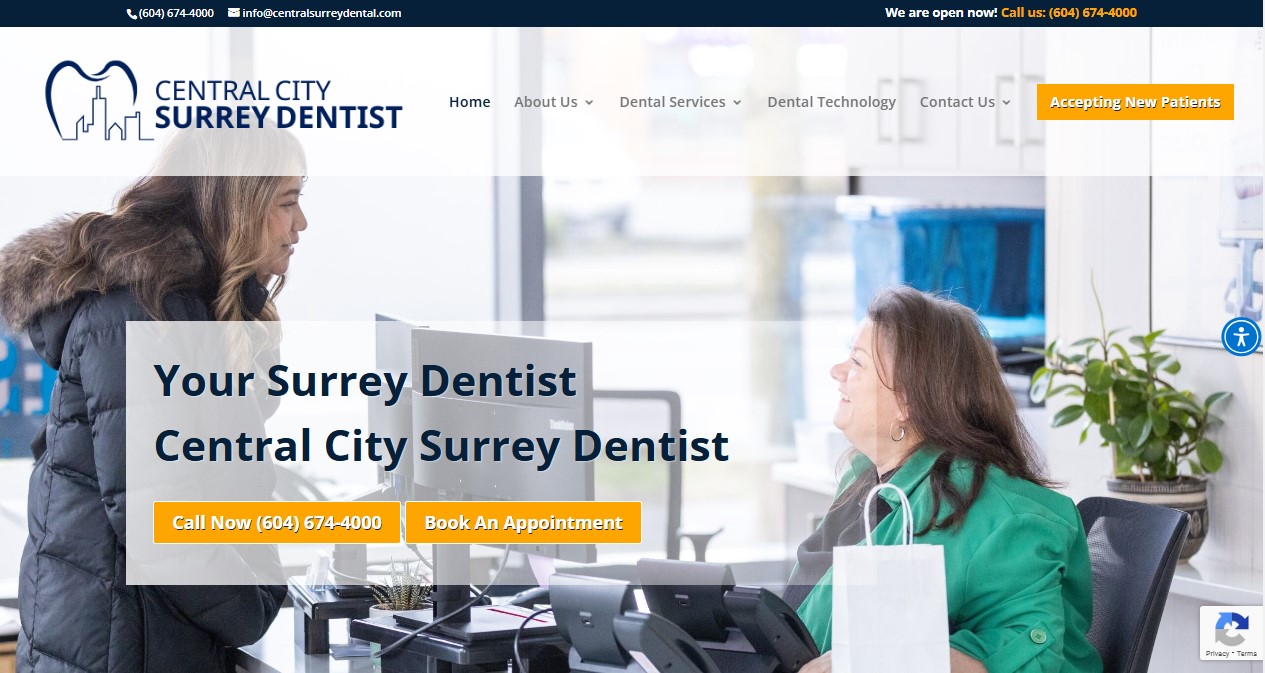Image resolution: width=1265 pixels, height=673 pixels.
Task: Click the top-left (604) 674-4000 phone link
Action: click(176, 13)
